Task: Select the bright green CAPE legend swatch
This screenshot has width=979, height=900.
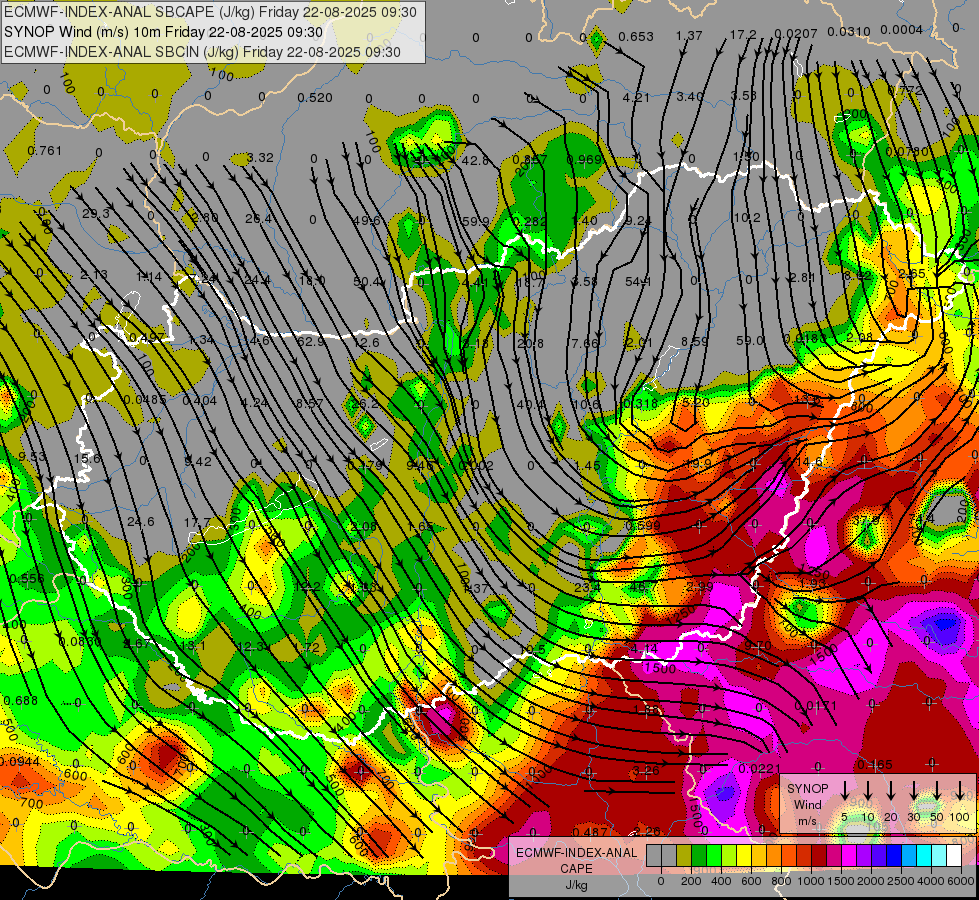Action: [x=714, y=856]
